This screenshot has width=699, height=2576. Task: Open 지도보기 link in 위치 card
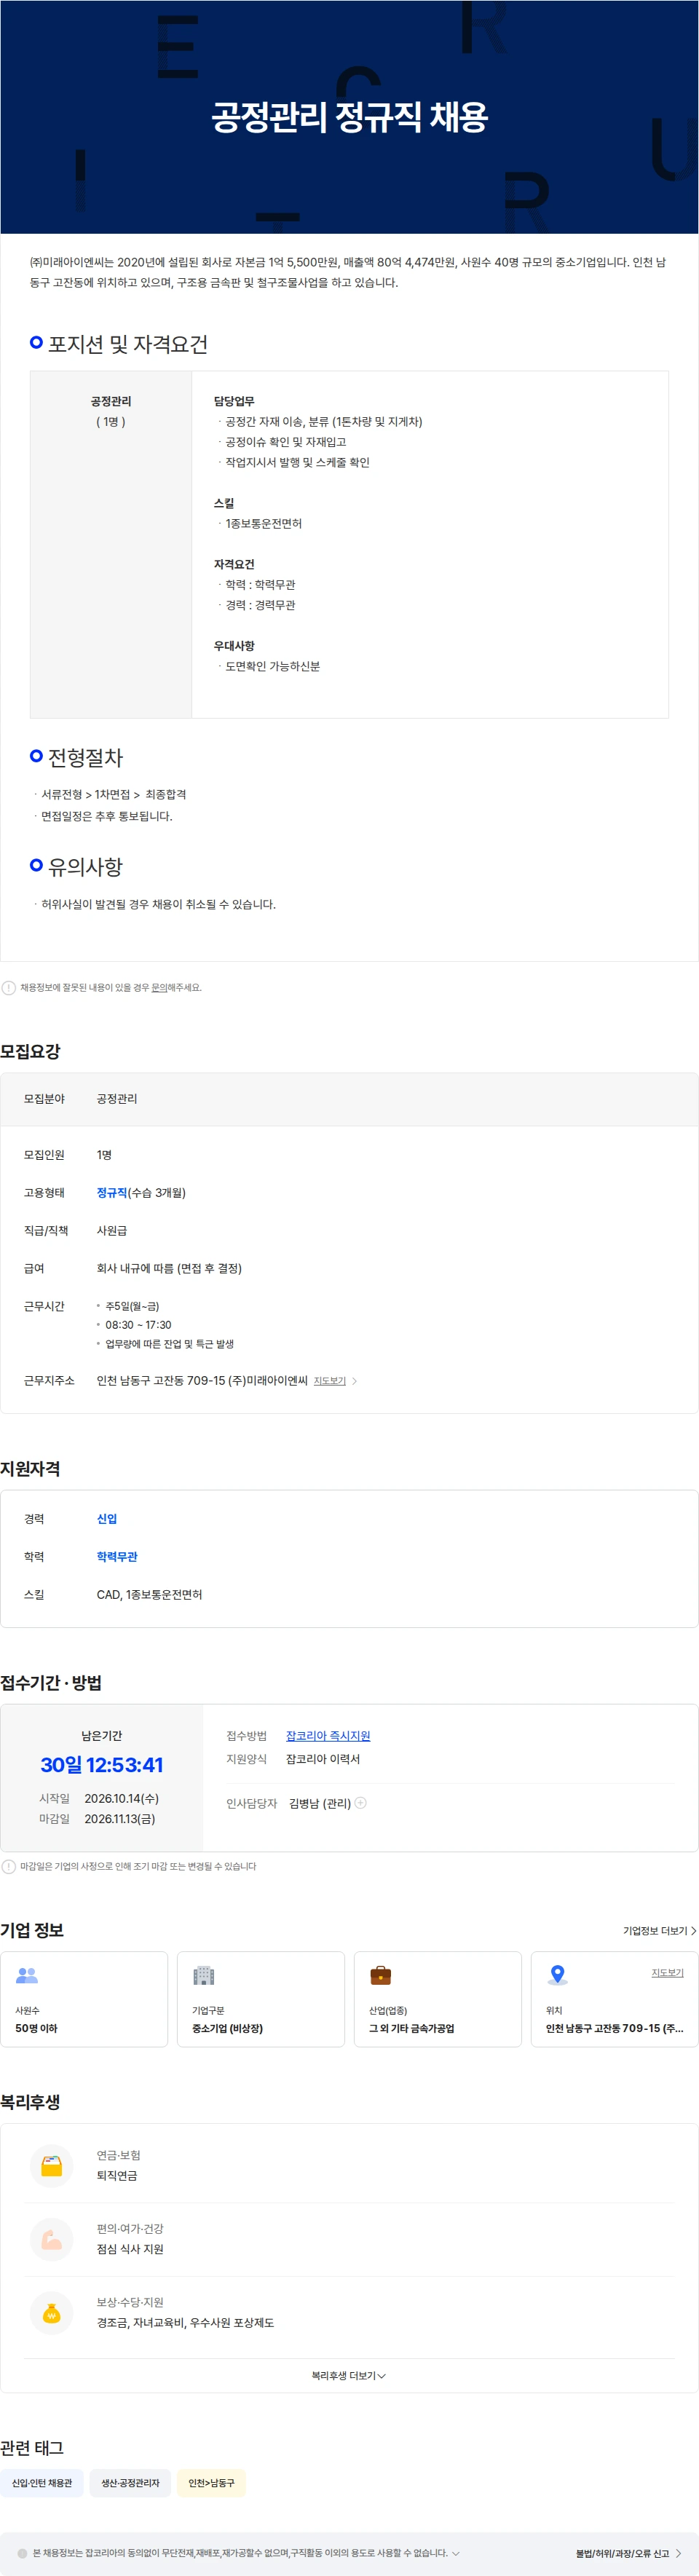(x=667, y=1973)
